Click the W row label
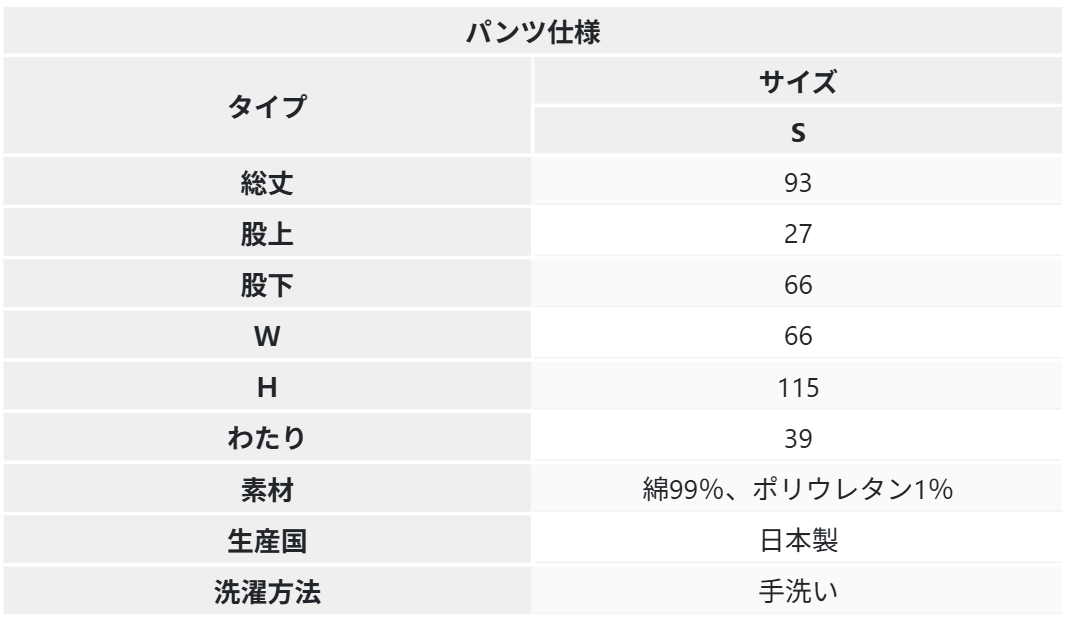This screenshot has height=618, width=1065. coord(267,336)
